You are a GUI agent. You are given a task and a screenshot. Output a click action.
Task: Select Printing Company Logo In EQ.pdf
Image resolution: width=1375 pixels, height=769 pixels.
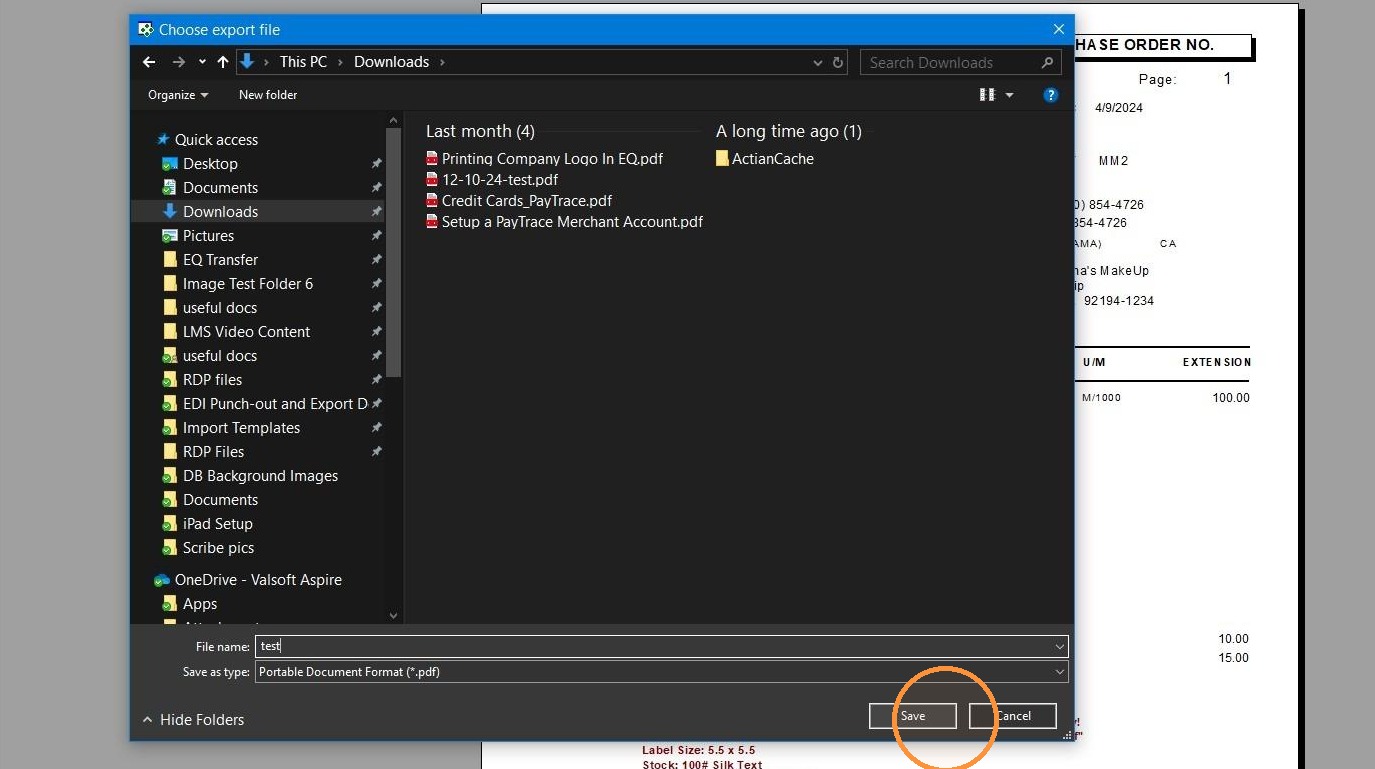pos(552,159)
